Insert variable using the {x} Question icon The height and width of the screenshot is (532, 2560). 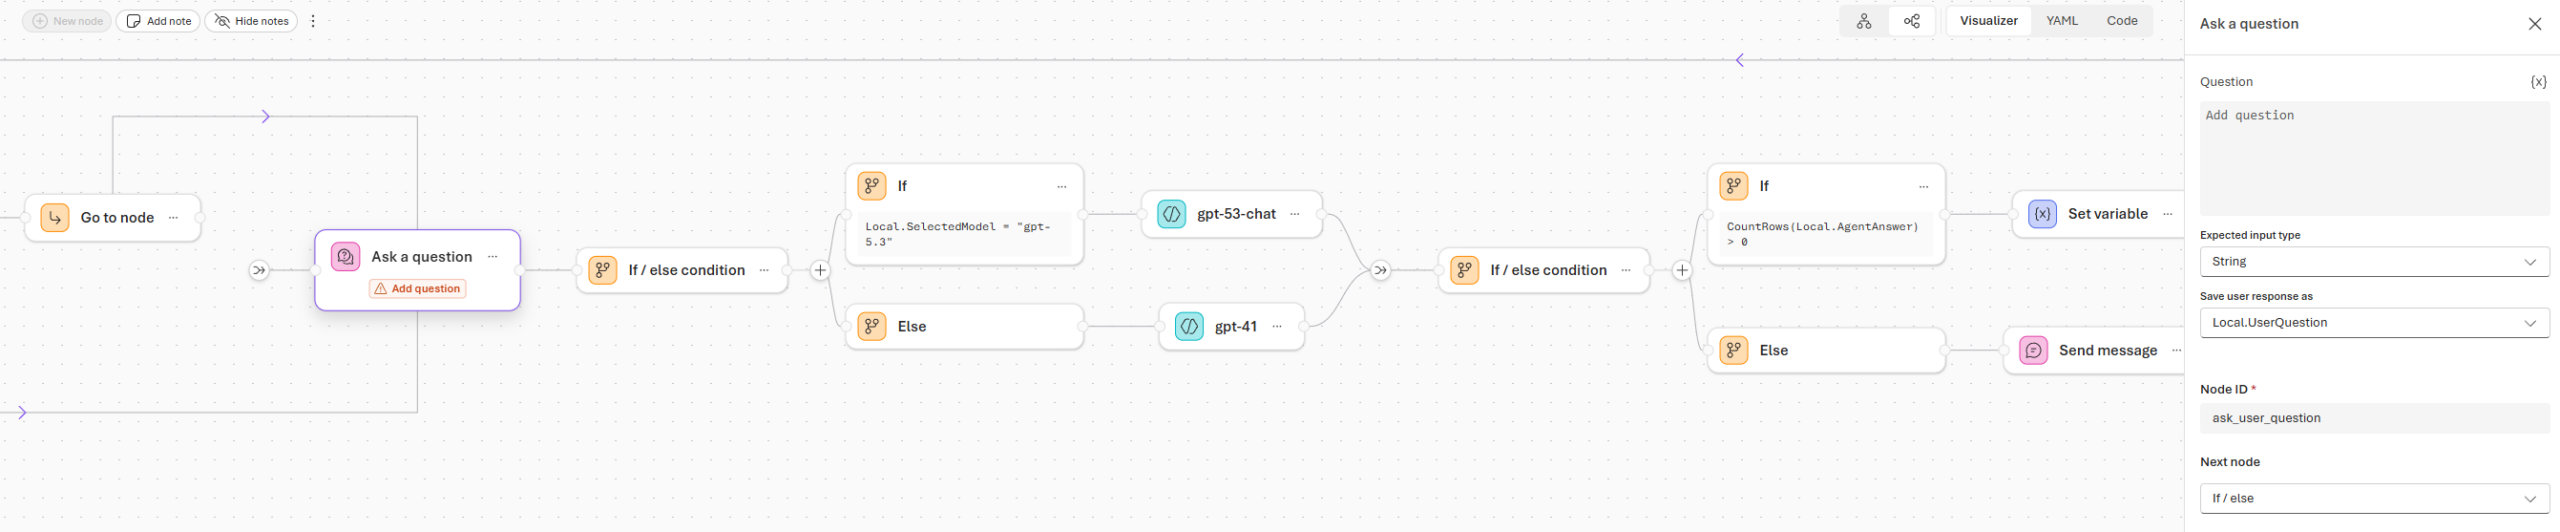(2537, 82)
